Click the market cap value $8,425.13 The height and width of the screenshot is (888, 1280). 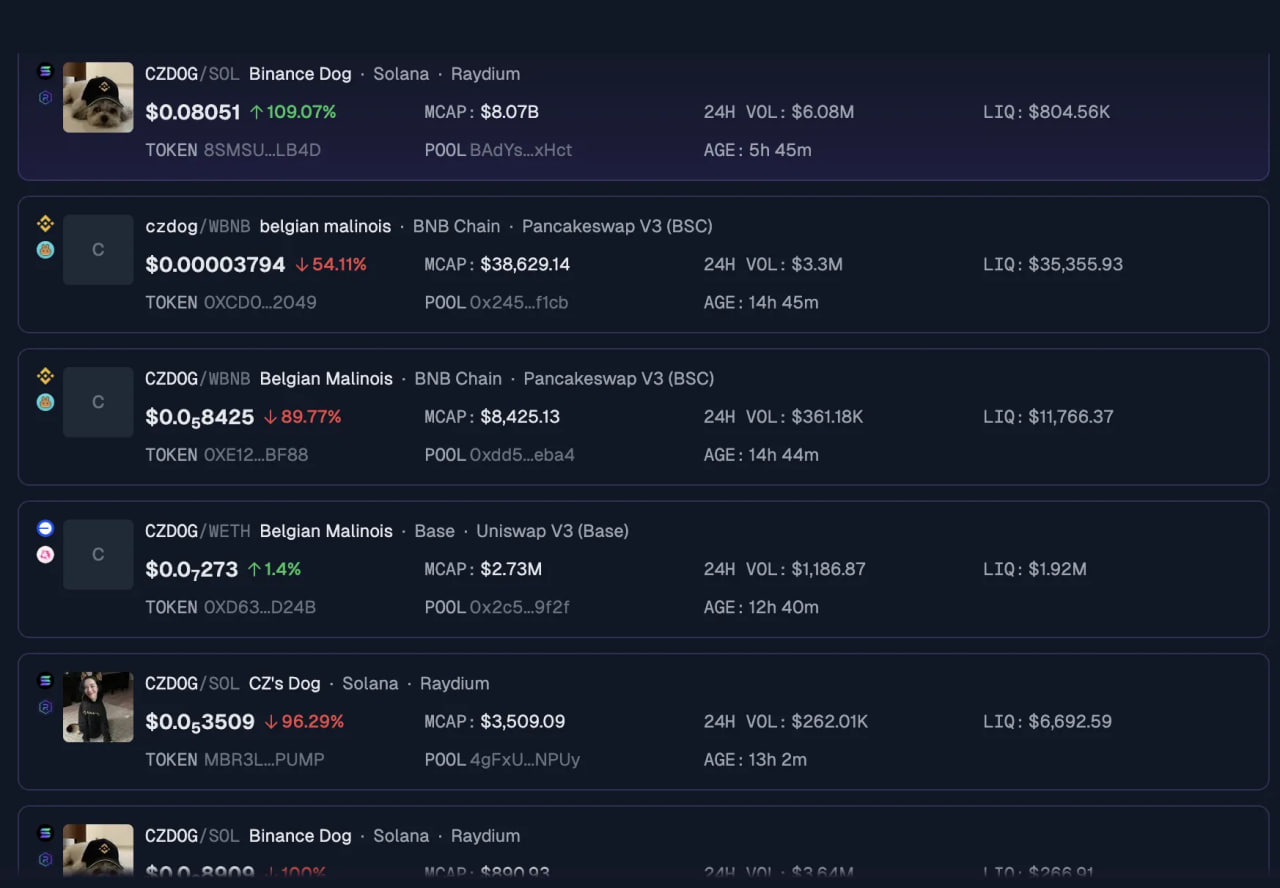[x=520, y=417]
